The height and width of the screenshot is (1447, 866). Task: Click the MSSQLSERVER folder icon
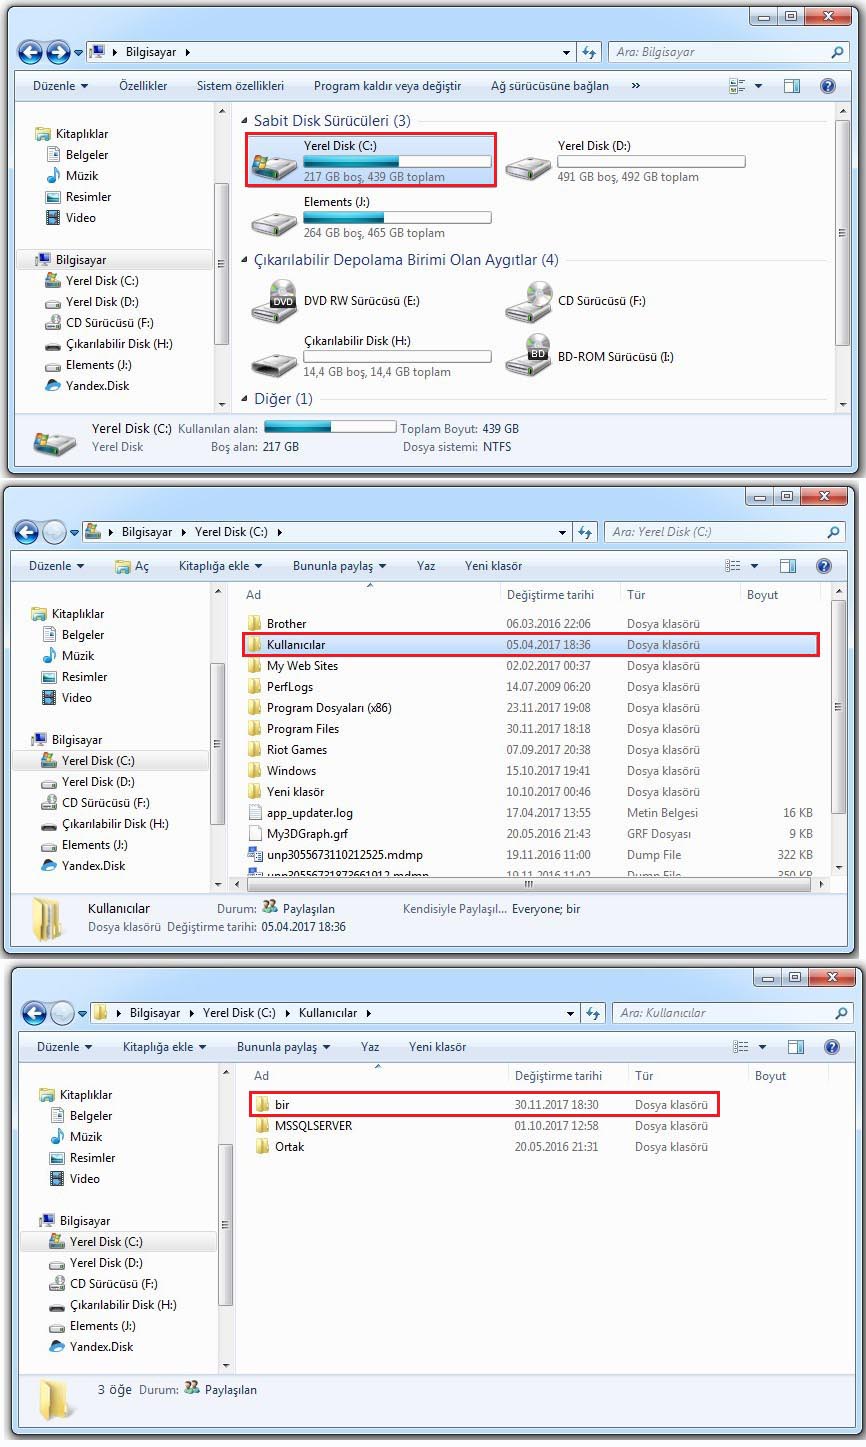point(262,1126)
